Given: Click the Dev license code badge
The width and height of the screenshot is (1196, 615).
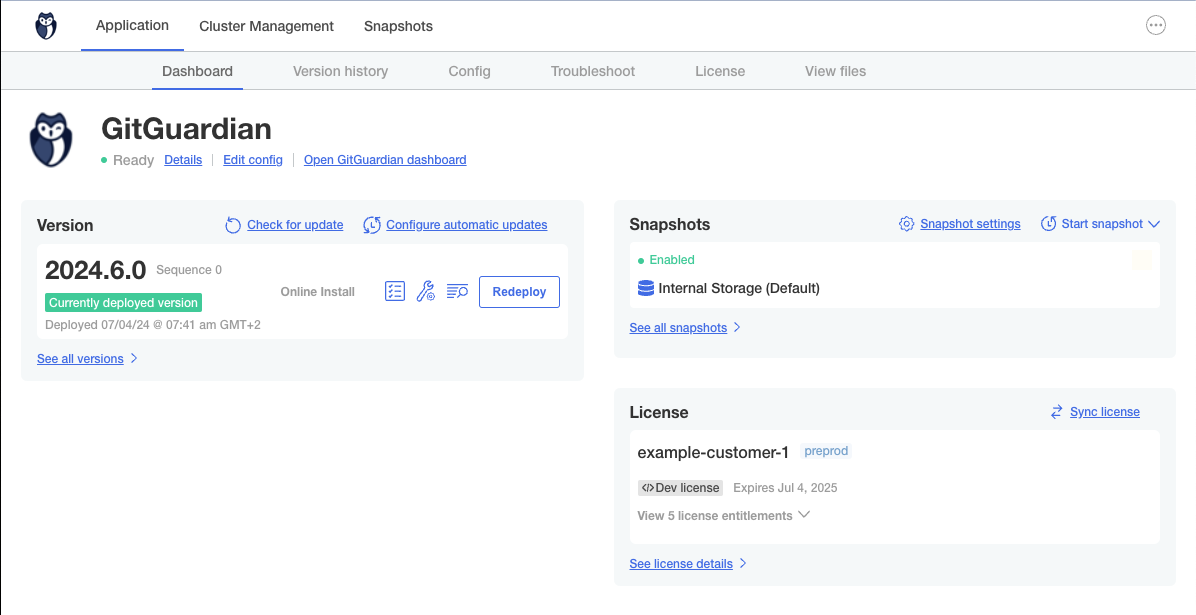Looking at the screenshot, I should tap(680, 488).
